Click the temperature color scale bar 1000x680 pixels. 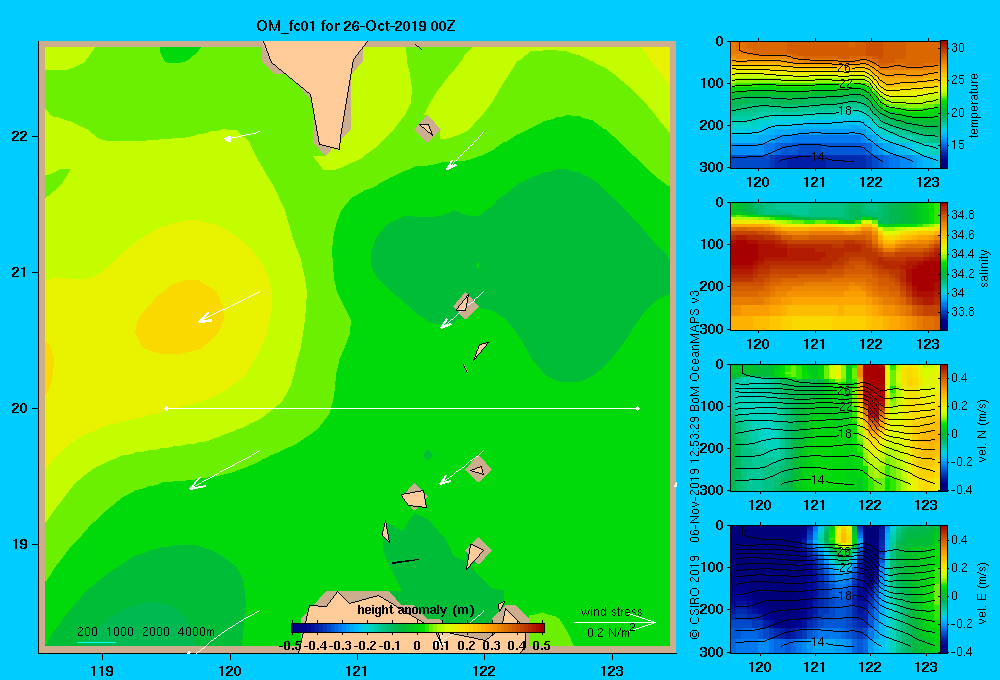point(944,105)
